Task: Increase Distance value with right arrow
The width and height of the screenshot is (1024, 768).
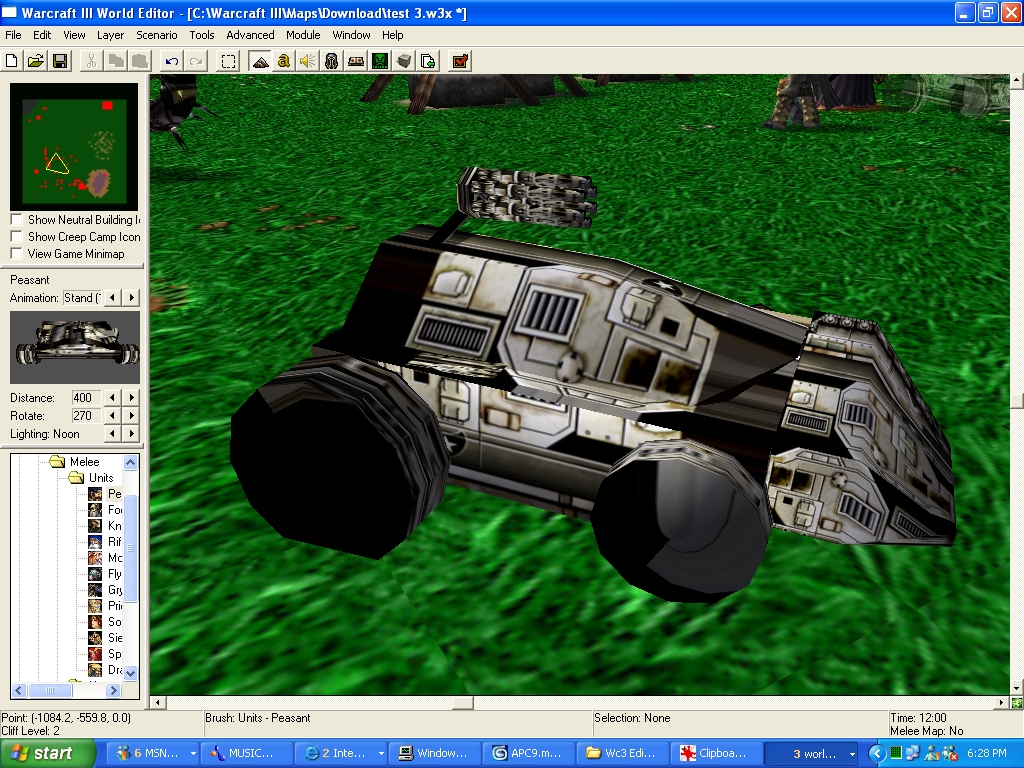Action: click(132, 398)
